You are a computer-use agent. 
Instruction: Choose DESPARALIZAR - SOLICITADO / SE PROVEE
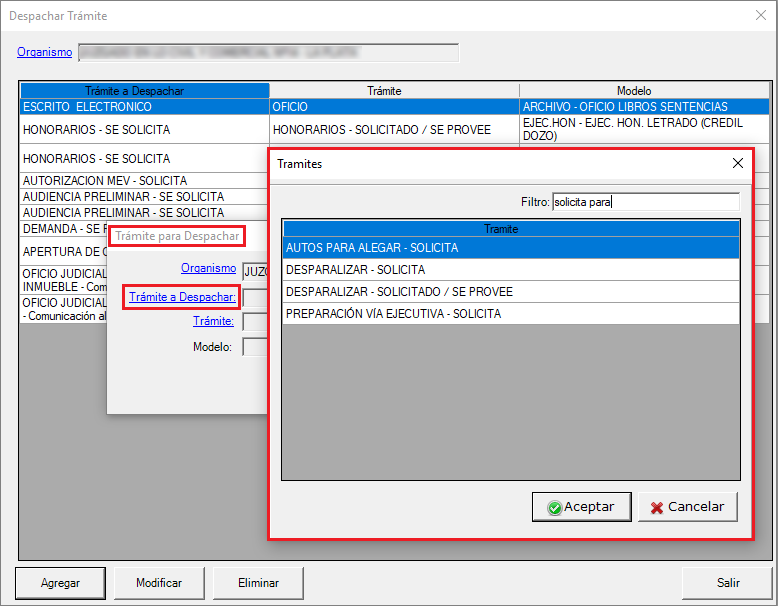click(x=510, y=292)
